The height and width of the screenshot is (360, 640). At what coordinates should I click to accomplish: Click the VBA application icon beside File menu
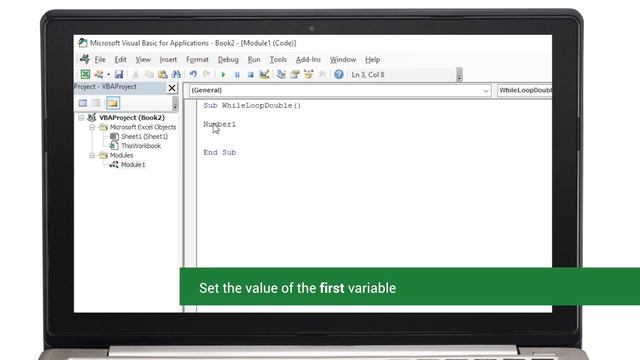click(x=85, y=59)
